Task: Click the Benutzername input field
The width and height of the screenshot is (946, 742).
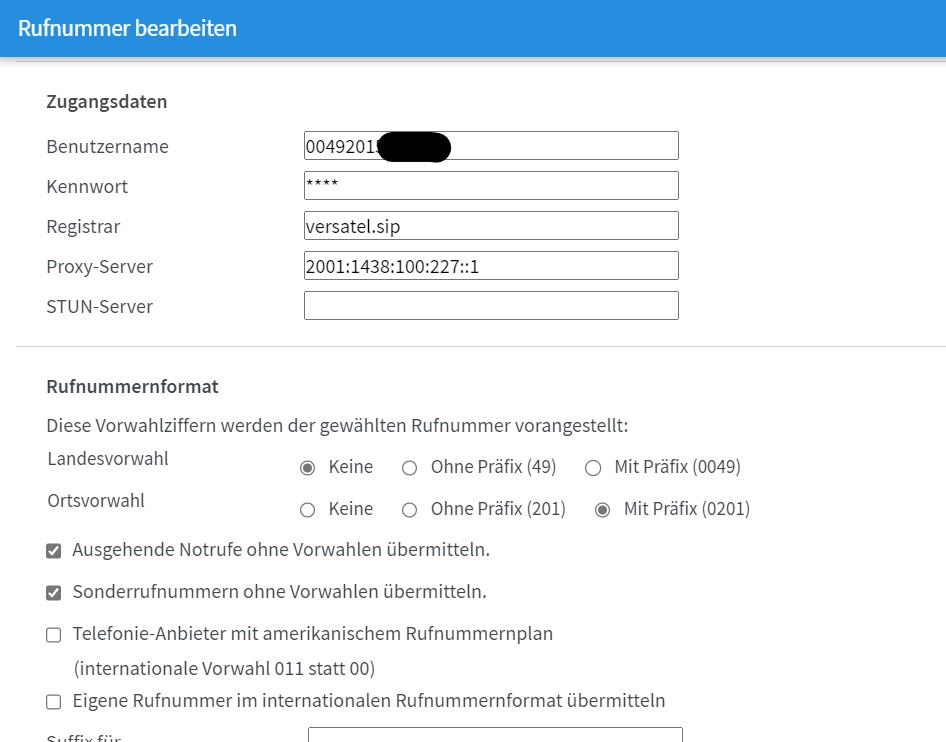Action: [x=490, y=145]
